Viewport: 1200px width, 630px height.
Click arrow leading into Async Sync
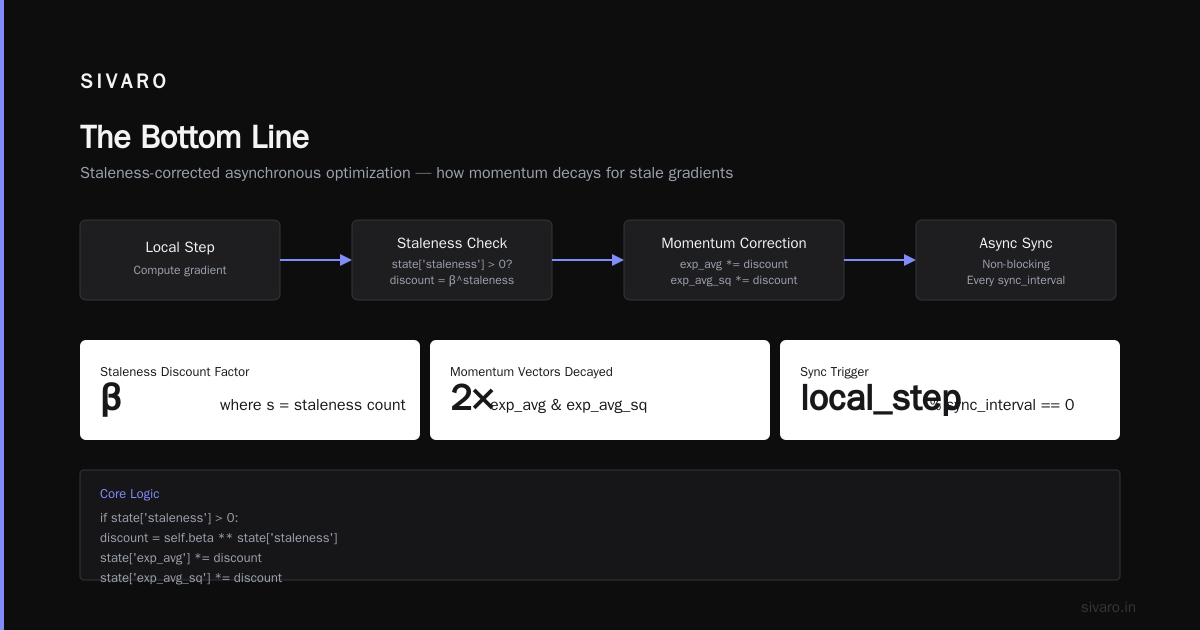point(880,260)
